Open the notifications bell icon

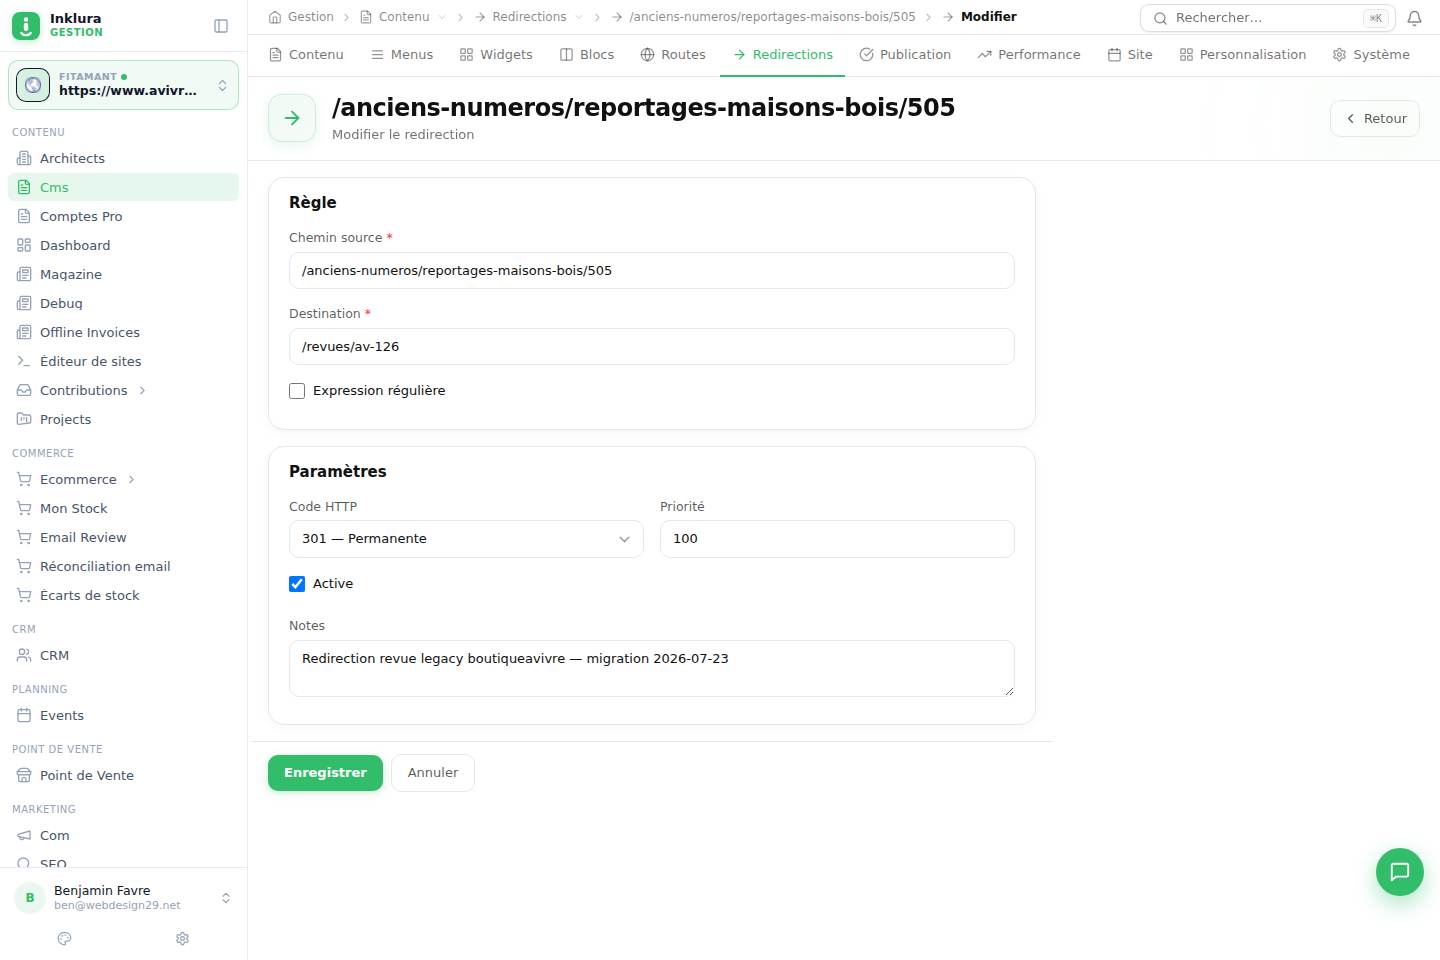[x=1414, y=18]
